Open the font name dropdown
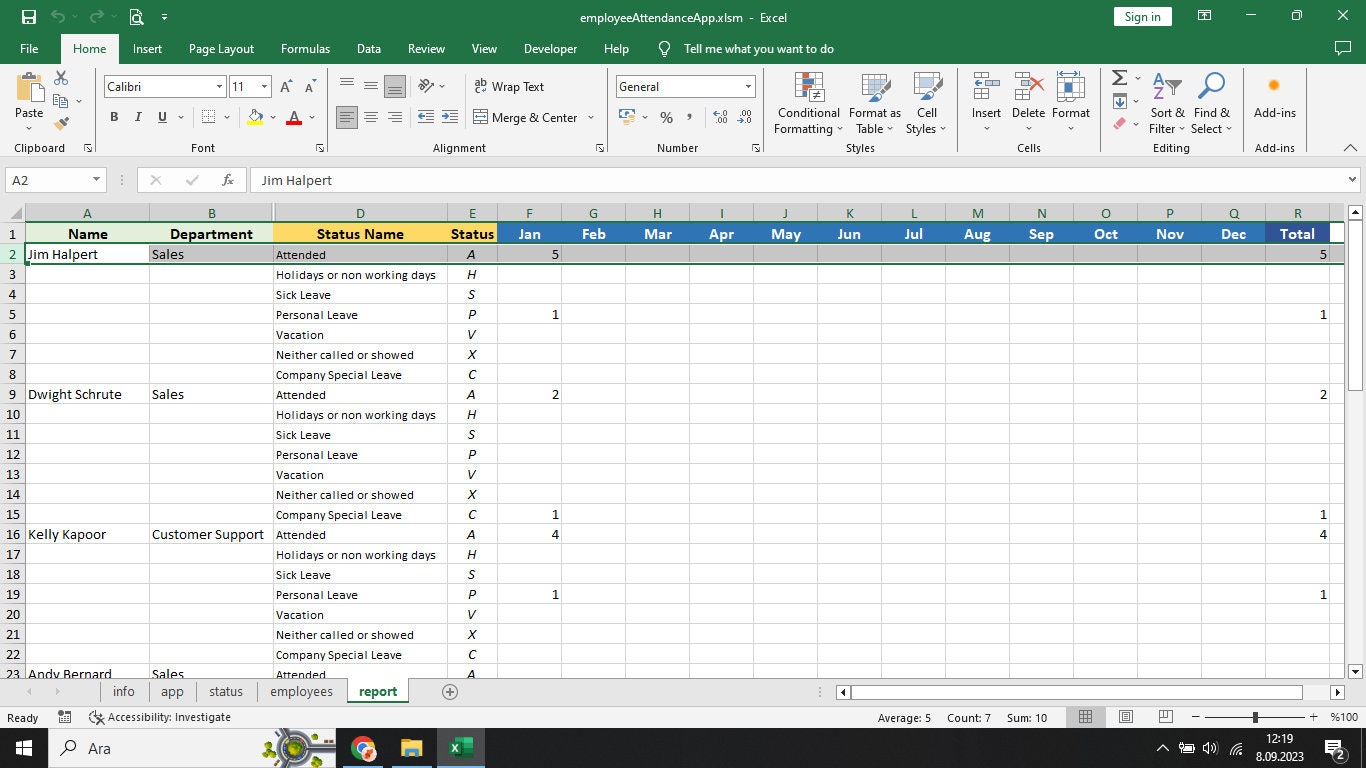This screenshot has width=1366, height=768. click(x=215, y=87)
